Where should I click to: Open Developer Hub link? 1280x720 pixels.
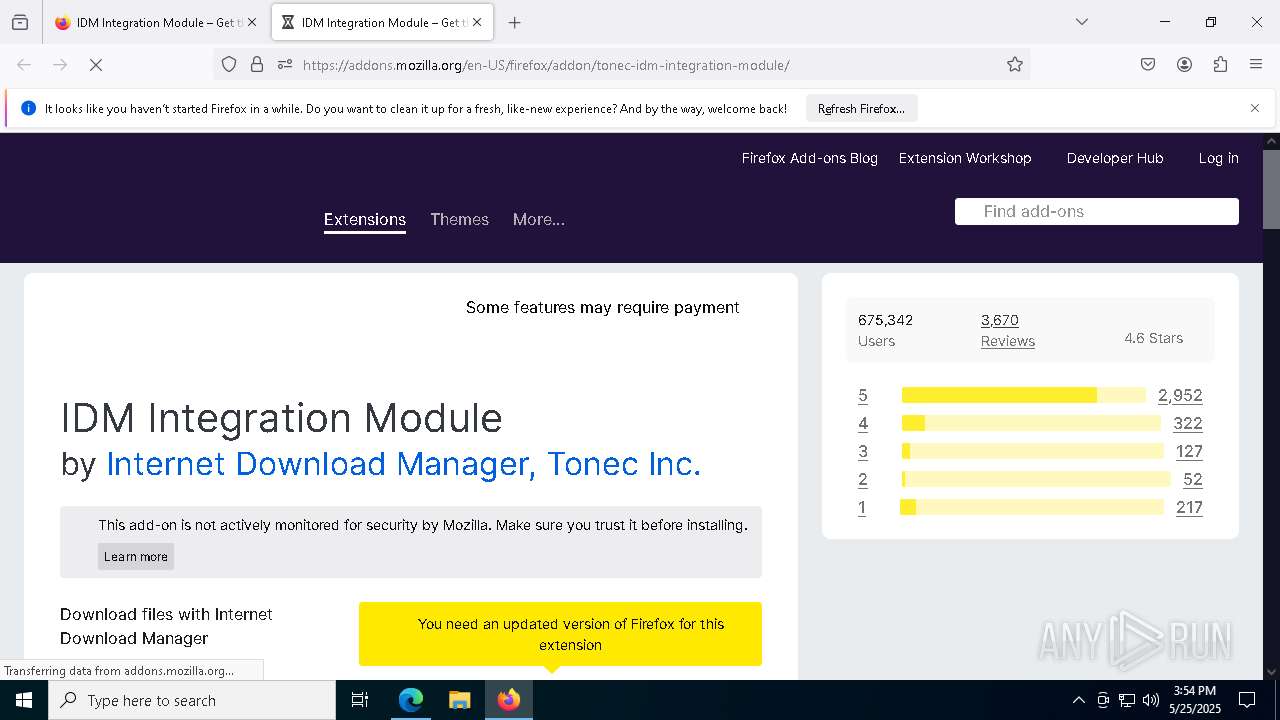click(x=1115, y=158)
